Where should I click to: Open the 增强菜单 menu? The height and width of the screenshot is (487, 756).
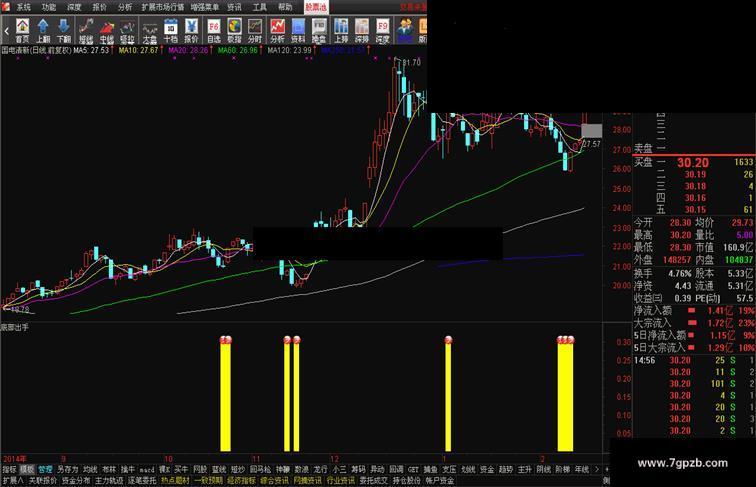[205, 7]
